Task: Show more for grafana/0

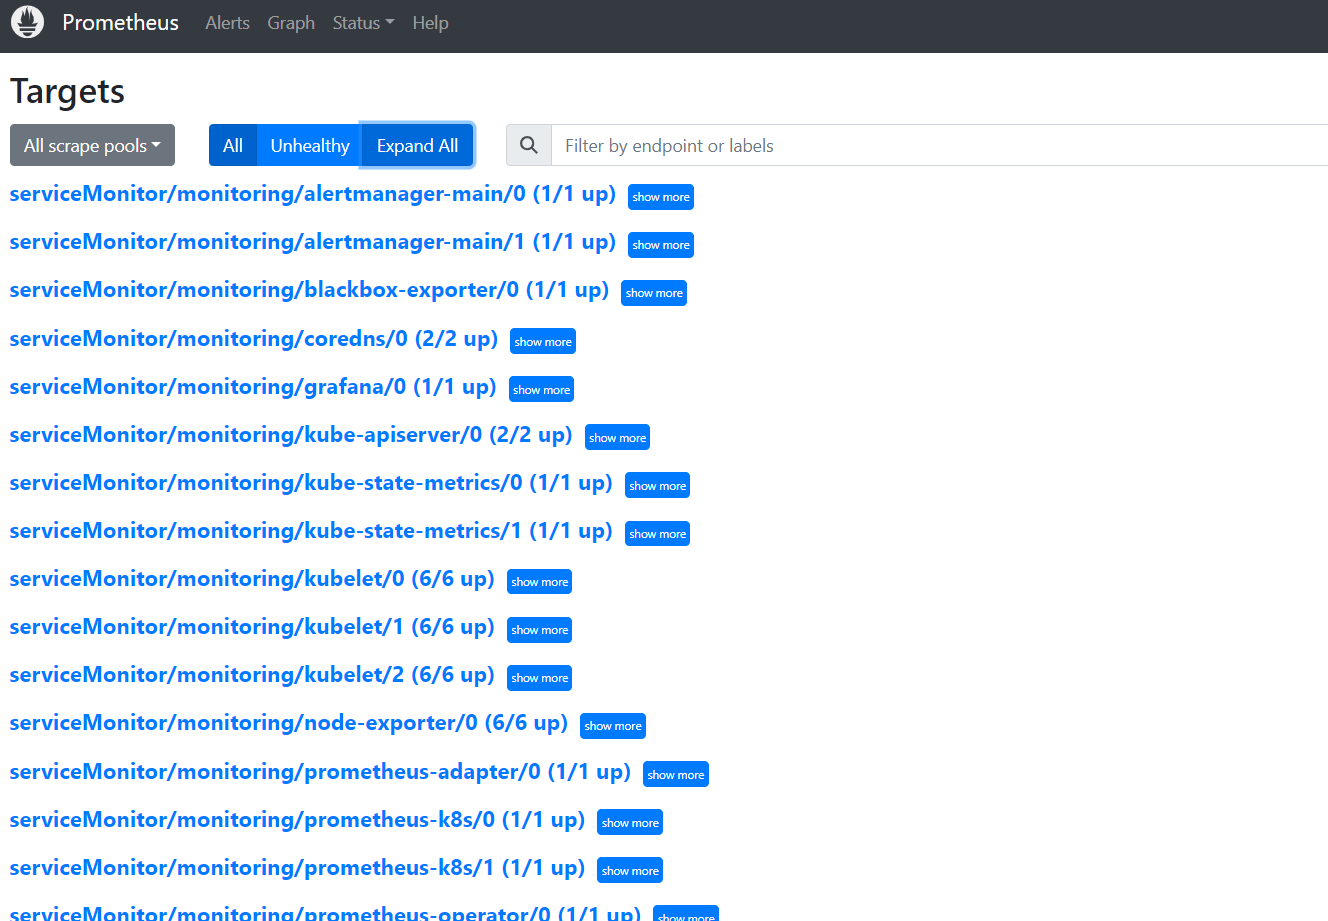Action: click(x=542, y=389)
